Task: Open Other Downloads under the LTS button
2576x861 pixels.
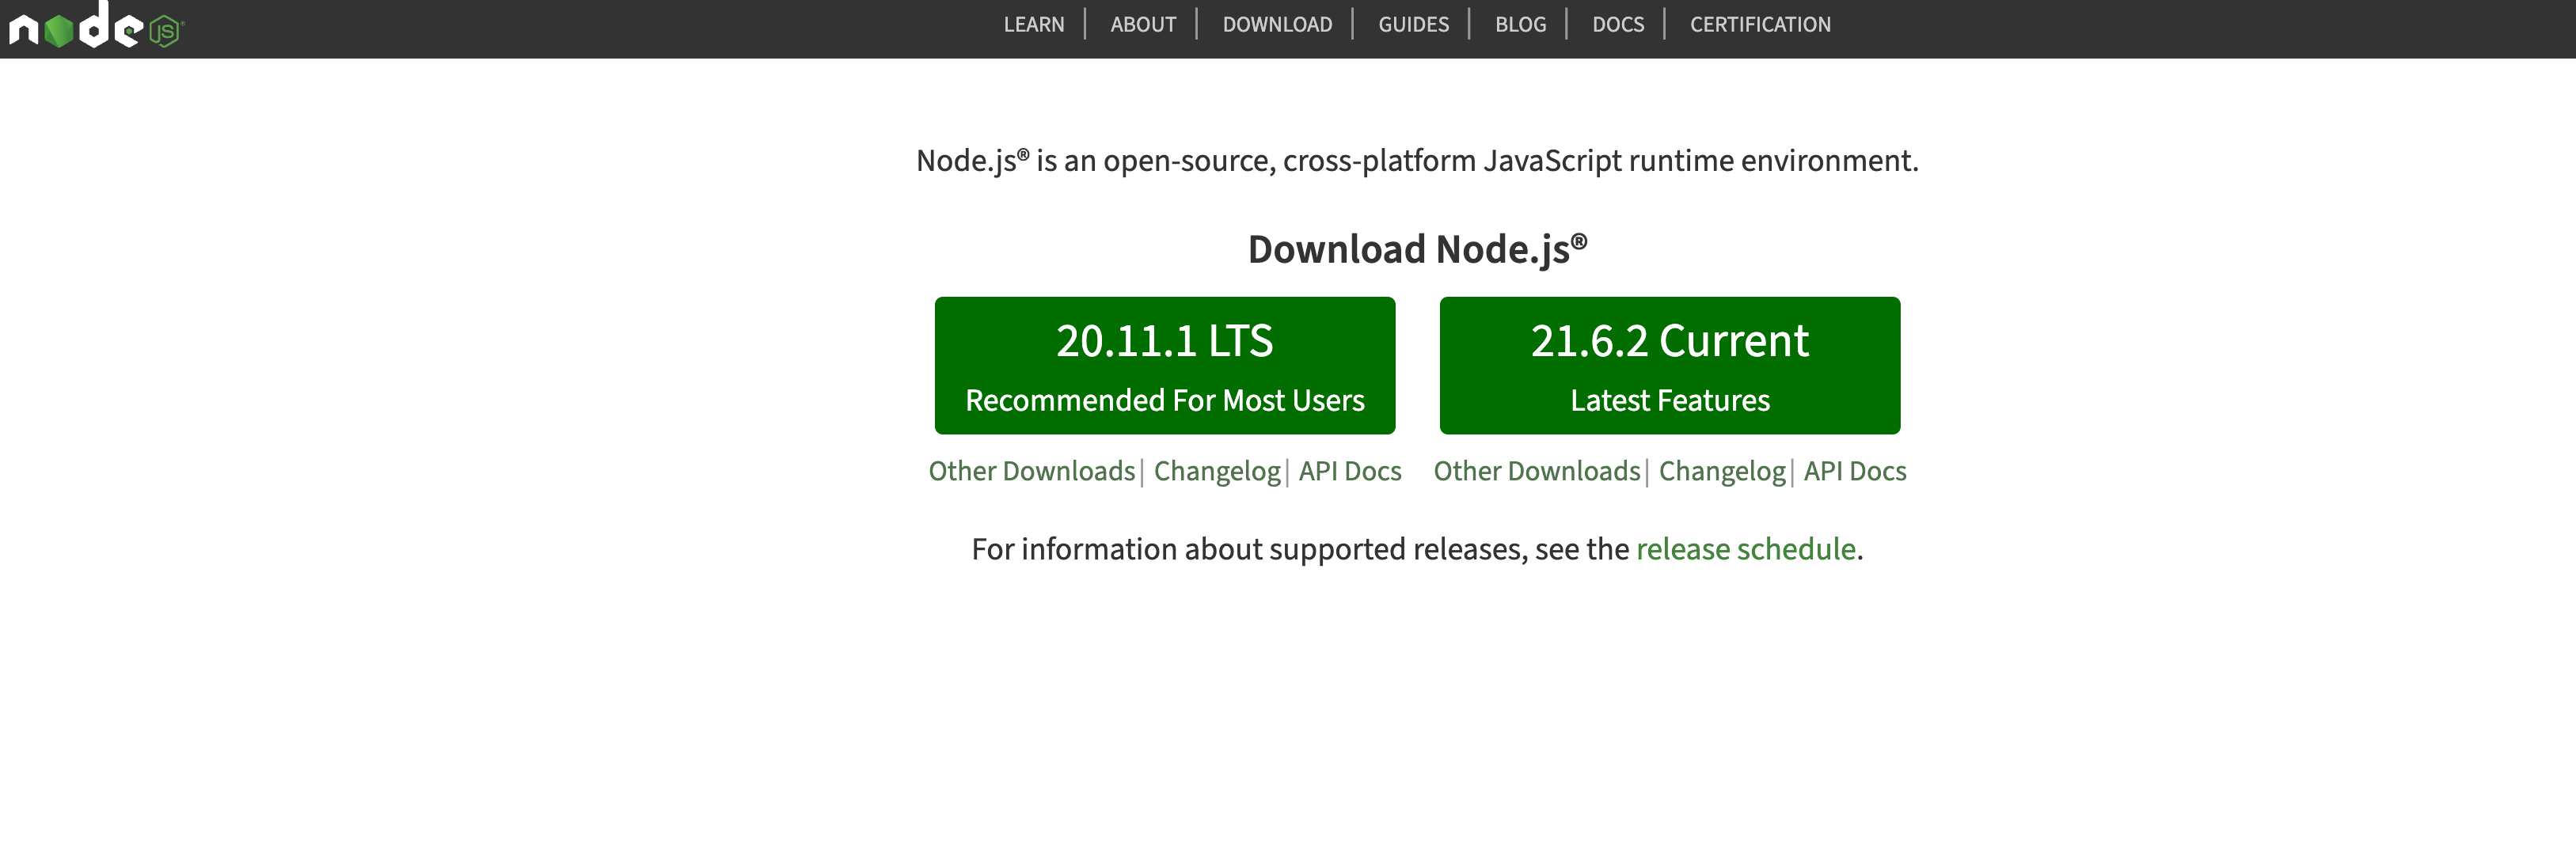Action: click(x=1031, y=471)
